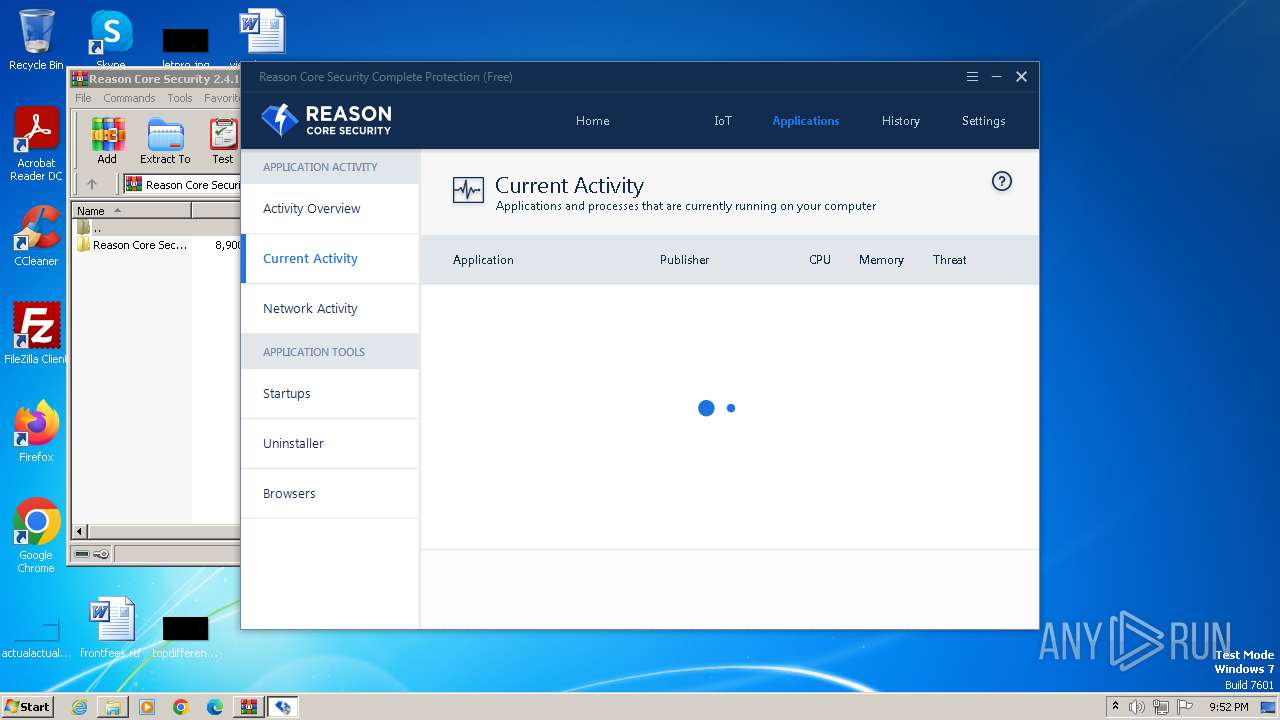
Task: Sort by CPU column header
Action: coord(820,260)
